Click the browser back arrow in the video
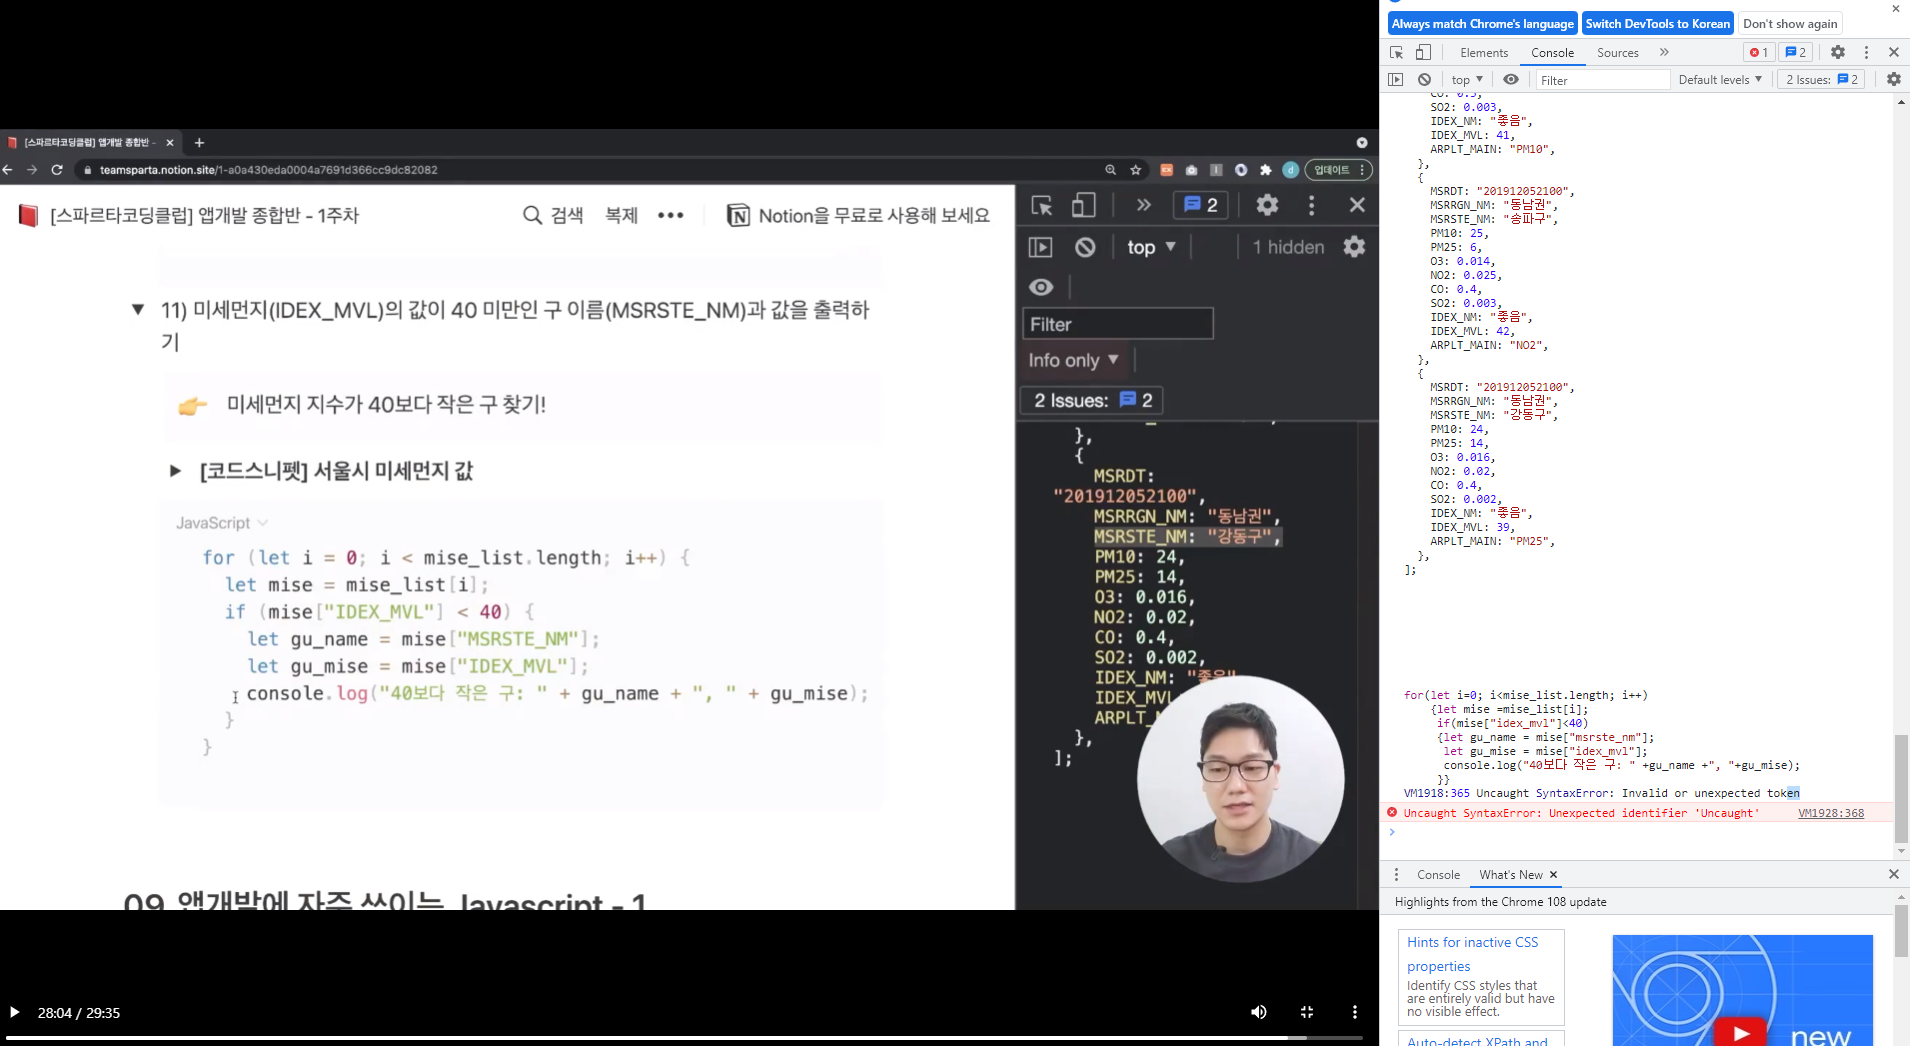The width and height of the screenshot is (1910, 1046). (x=8, y=170)
